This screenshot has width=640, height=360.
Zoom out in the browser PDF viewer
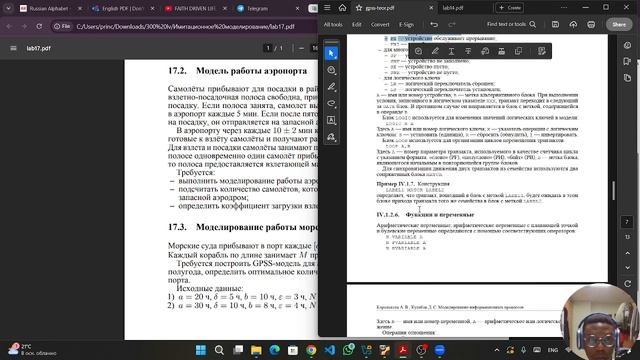coord(301,48)
